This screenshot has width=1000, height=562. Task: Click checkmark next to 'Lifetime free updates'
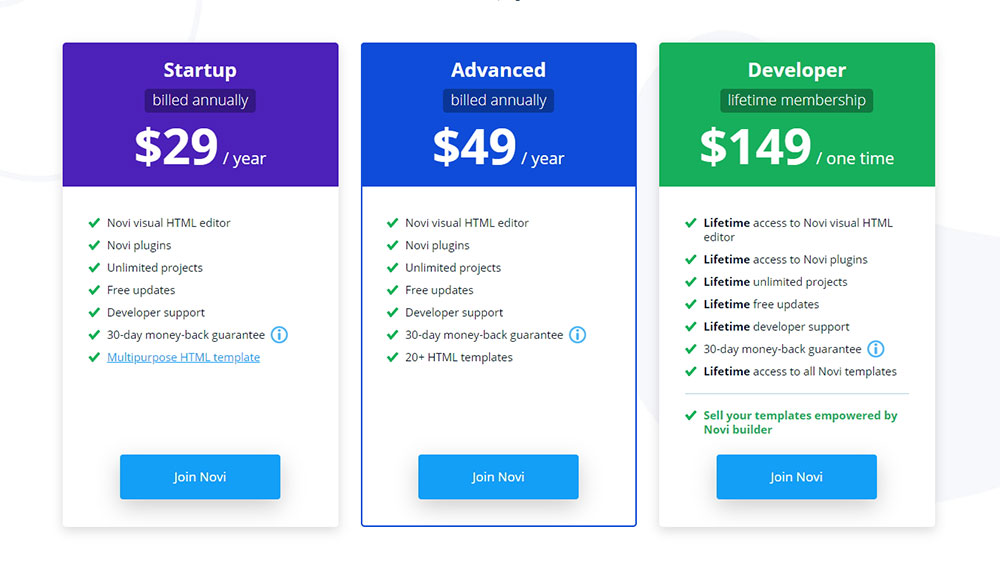691,304
